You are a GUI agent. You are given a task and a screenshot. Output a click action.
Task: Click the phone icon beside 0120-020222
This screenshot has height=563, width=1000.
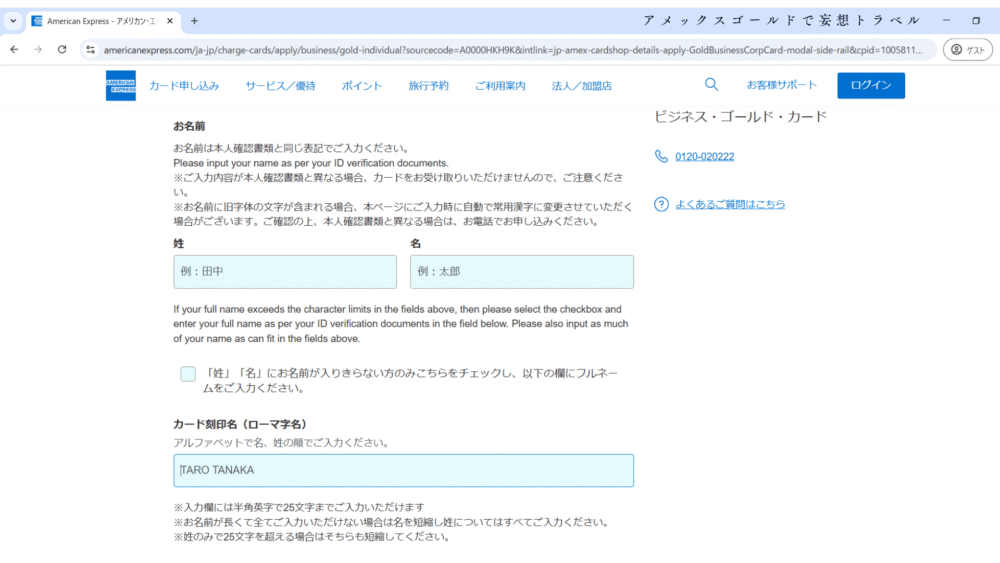[x=661, y=156]
